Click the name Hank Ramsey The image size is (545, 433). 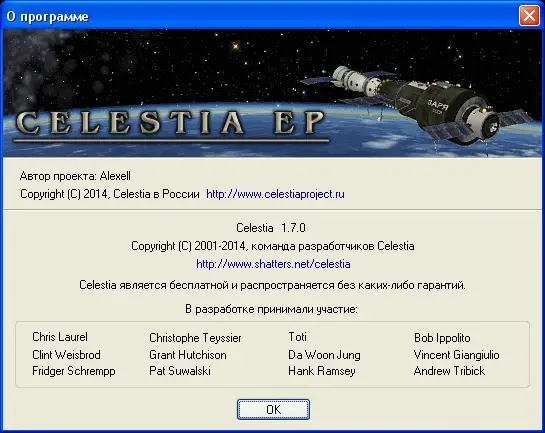pyautogui.click(x=322, y=371)
